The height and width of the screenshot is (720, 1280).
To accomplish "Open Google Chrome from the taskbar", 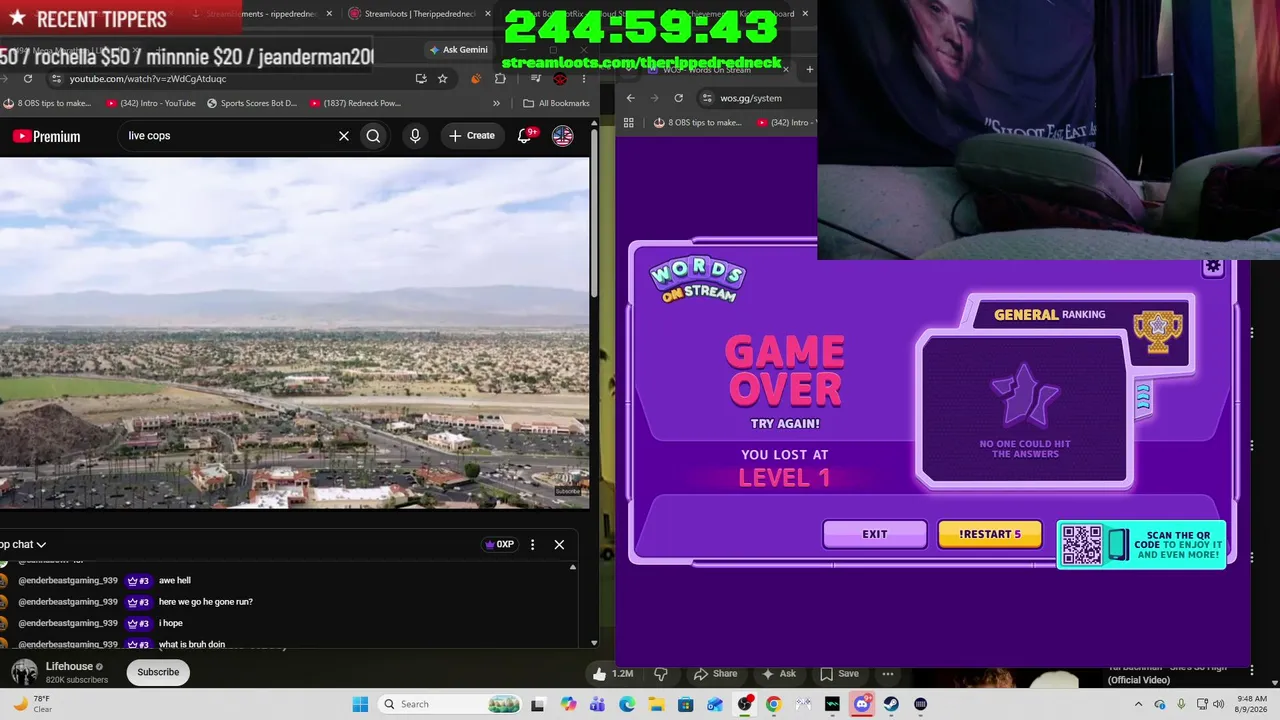I will click(x=773, y=704).
